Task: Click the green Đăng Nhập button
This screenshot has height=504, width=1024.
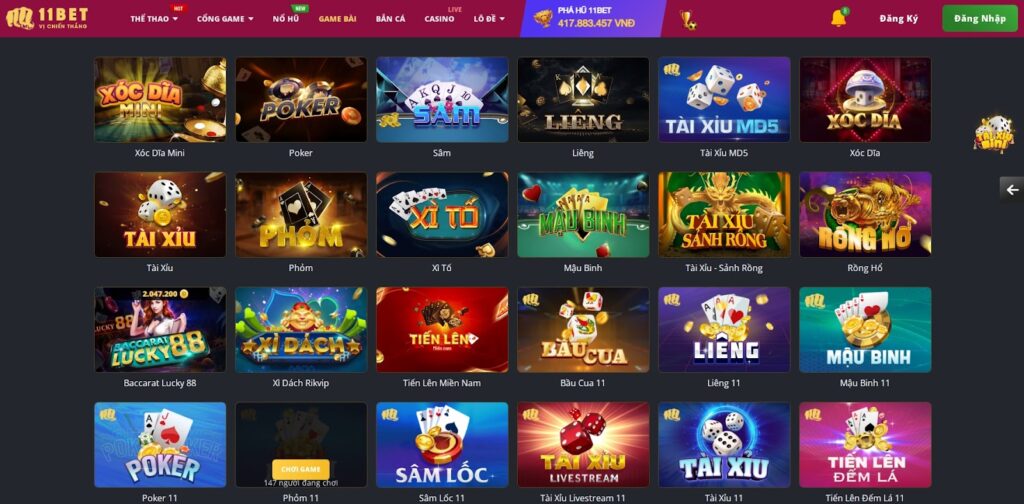Action: (x=980, y=18)
